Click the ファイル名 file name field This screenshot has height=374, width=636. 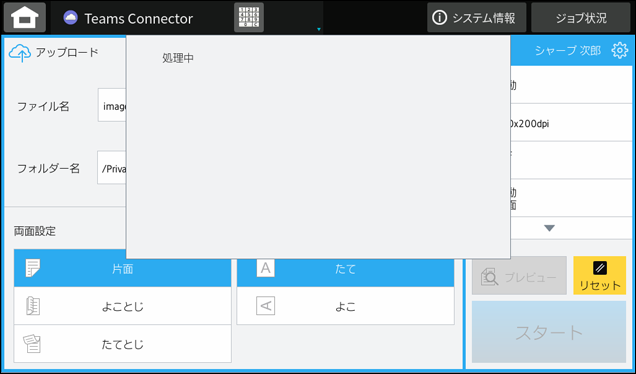point(112,105)
